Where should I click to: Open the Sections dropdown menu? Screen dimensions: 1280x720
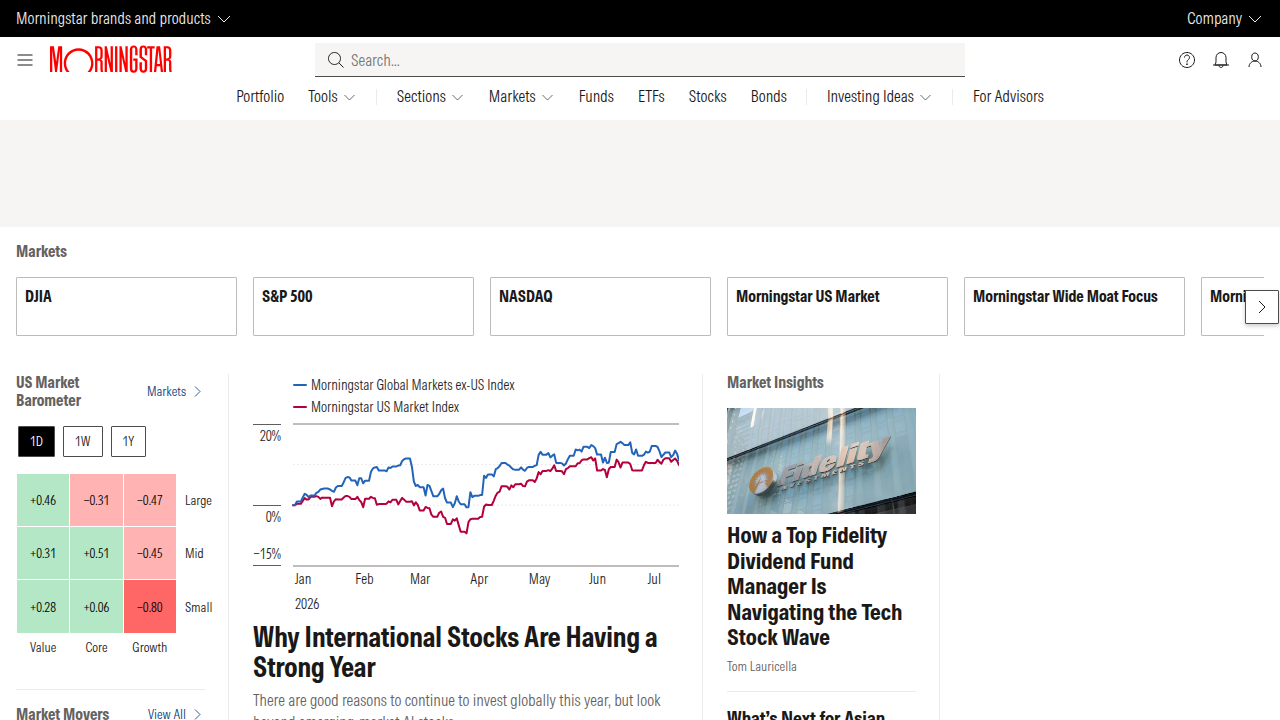coord(430,97)
